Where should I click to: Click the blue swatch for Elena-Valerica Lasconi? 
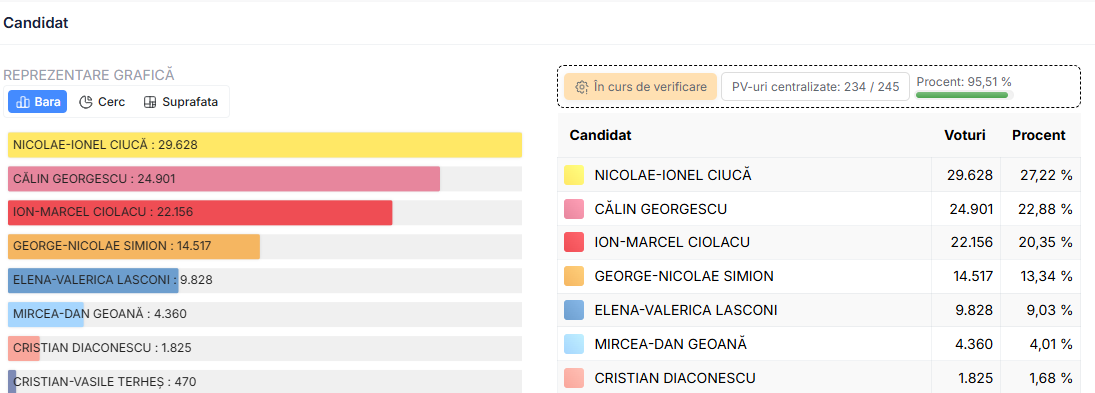[x=574, y=310]
